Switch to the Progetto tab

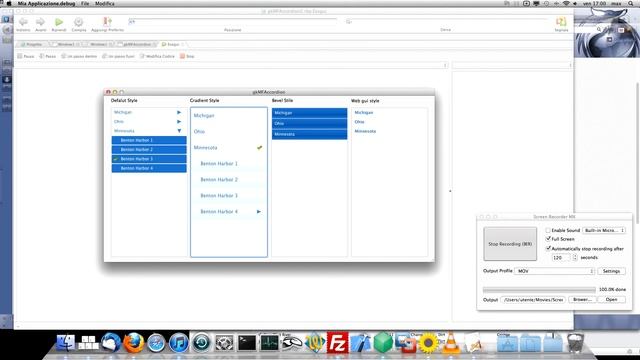[x=32, y=44]
